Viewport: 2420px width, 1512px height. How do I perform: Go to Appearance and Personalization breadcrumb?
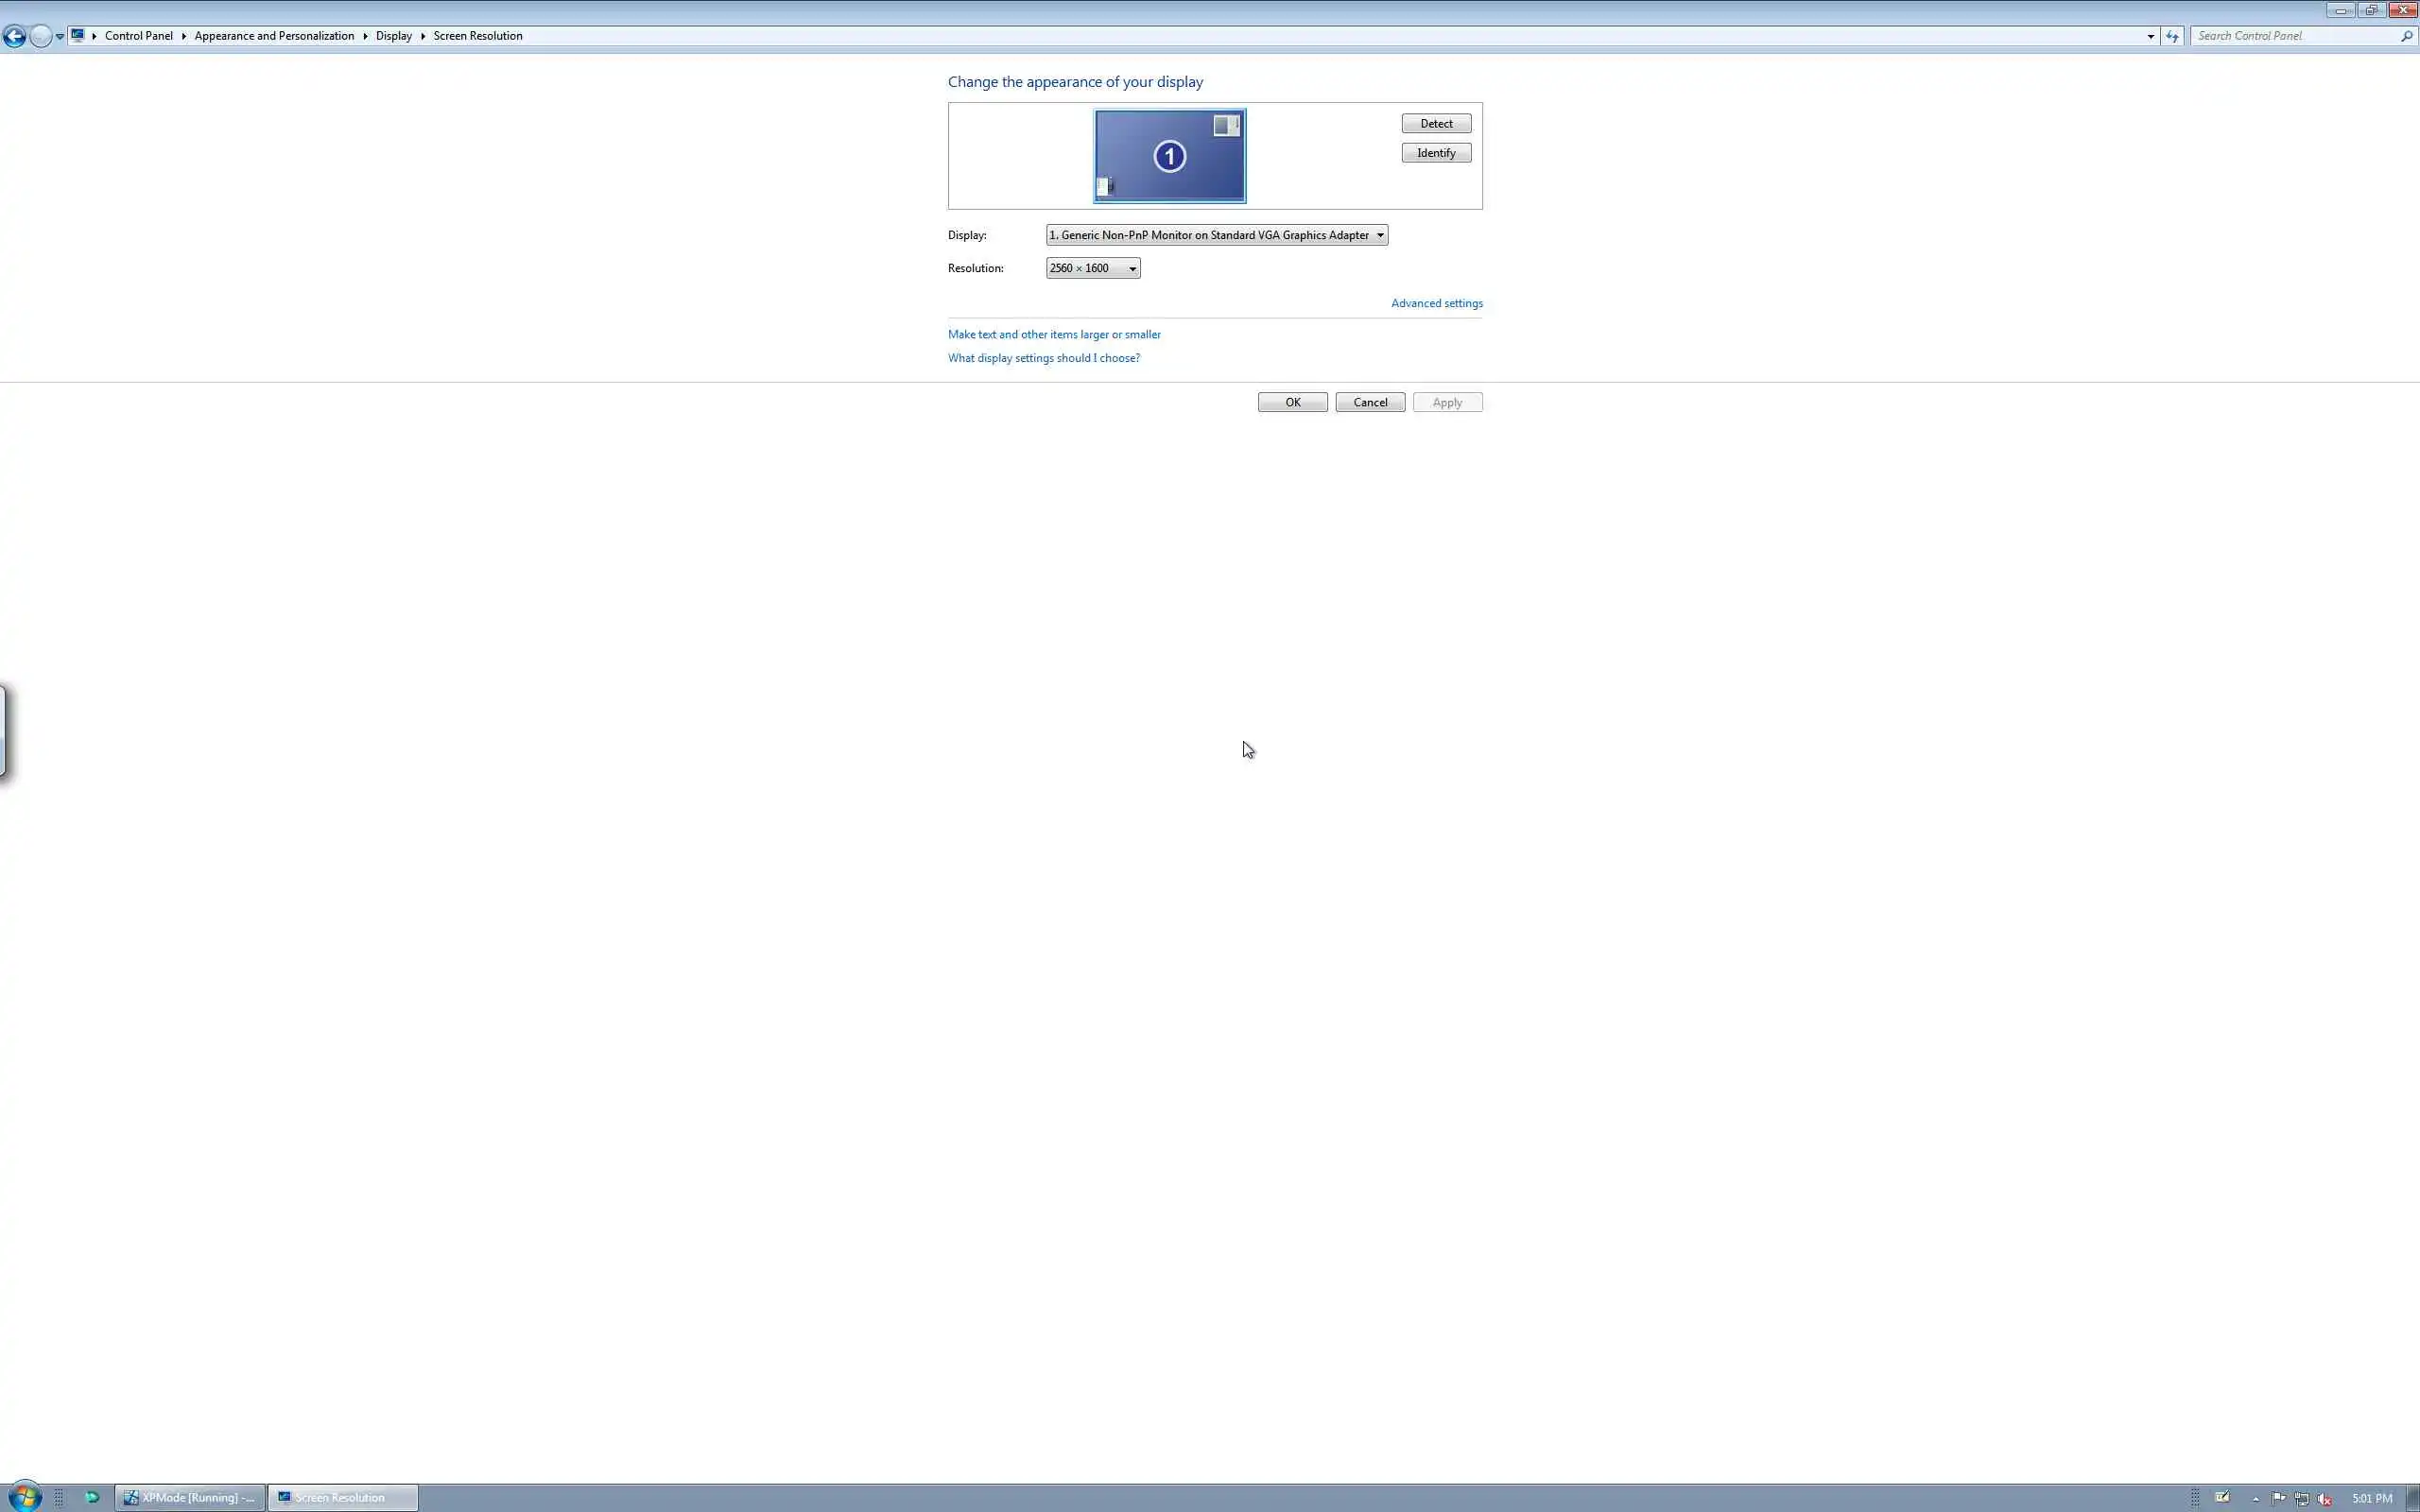274,36
